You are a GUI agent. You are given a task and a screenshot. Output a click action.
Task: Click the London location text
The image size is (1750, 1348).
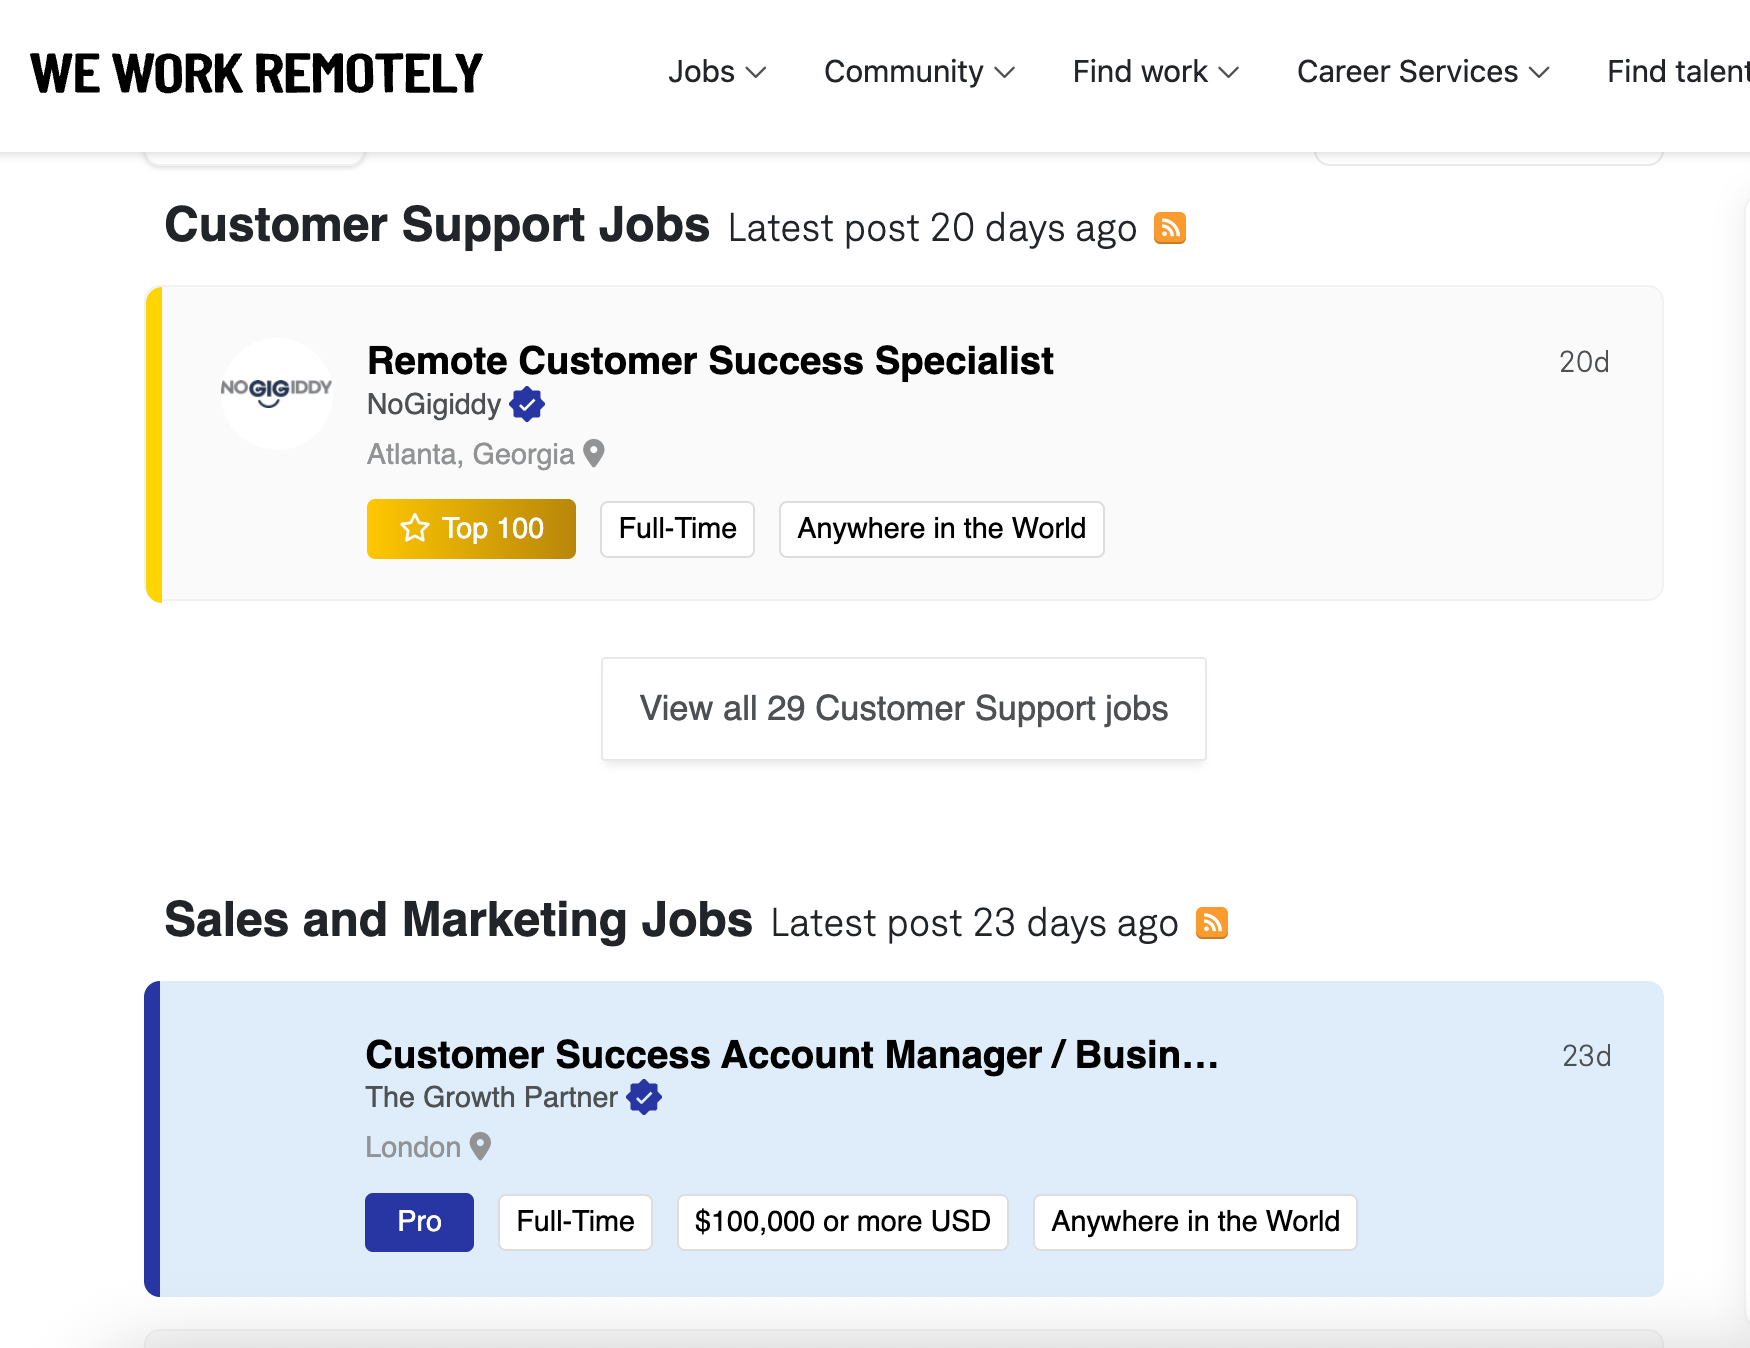pyautogui.click(x=413, y=1147)
